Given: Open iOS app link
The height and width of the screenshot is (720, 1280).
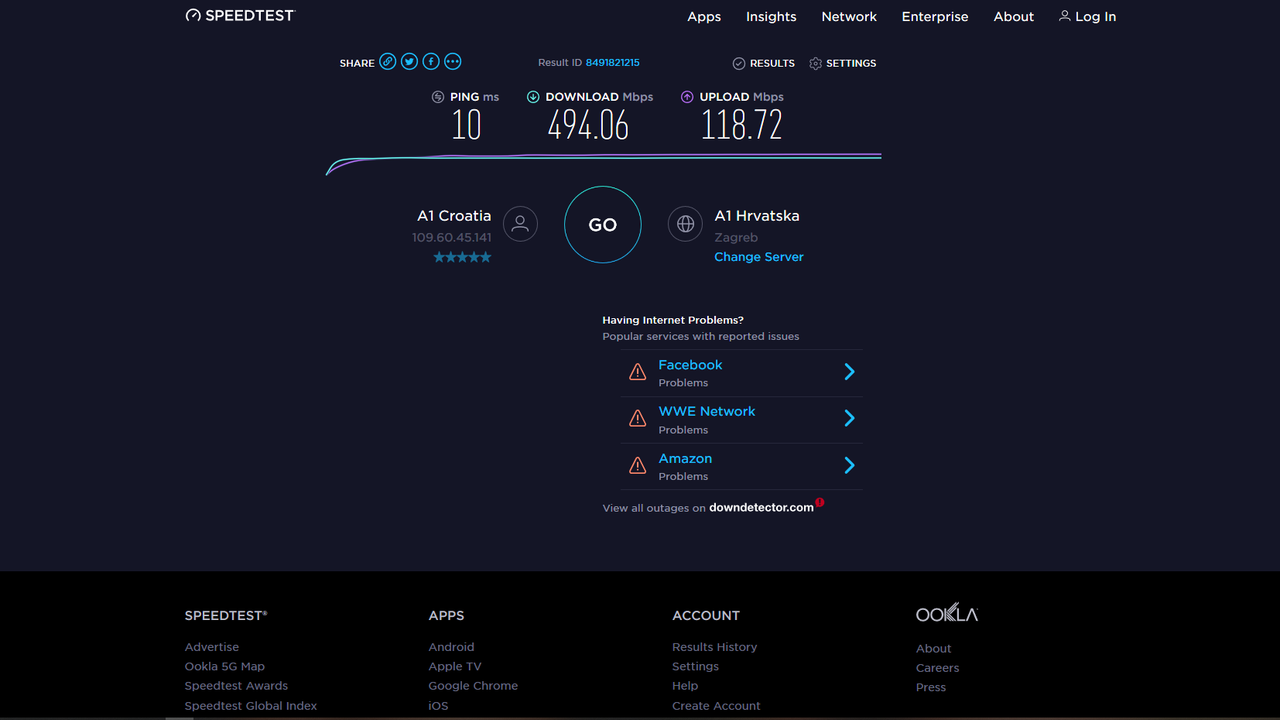Looking at the screenshot, I should tap(438, 706).
